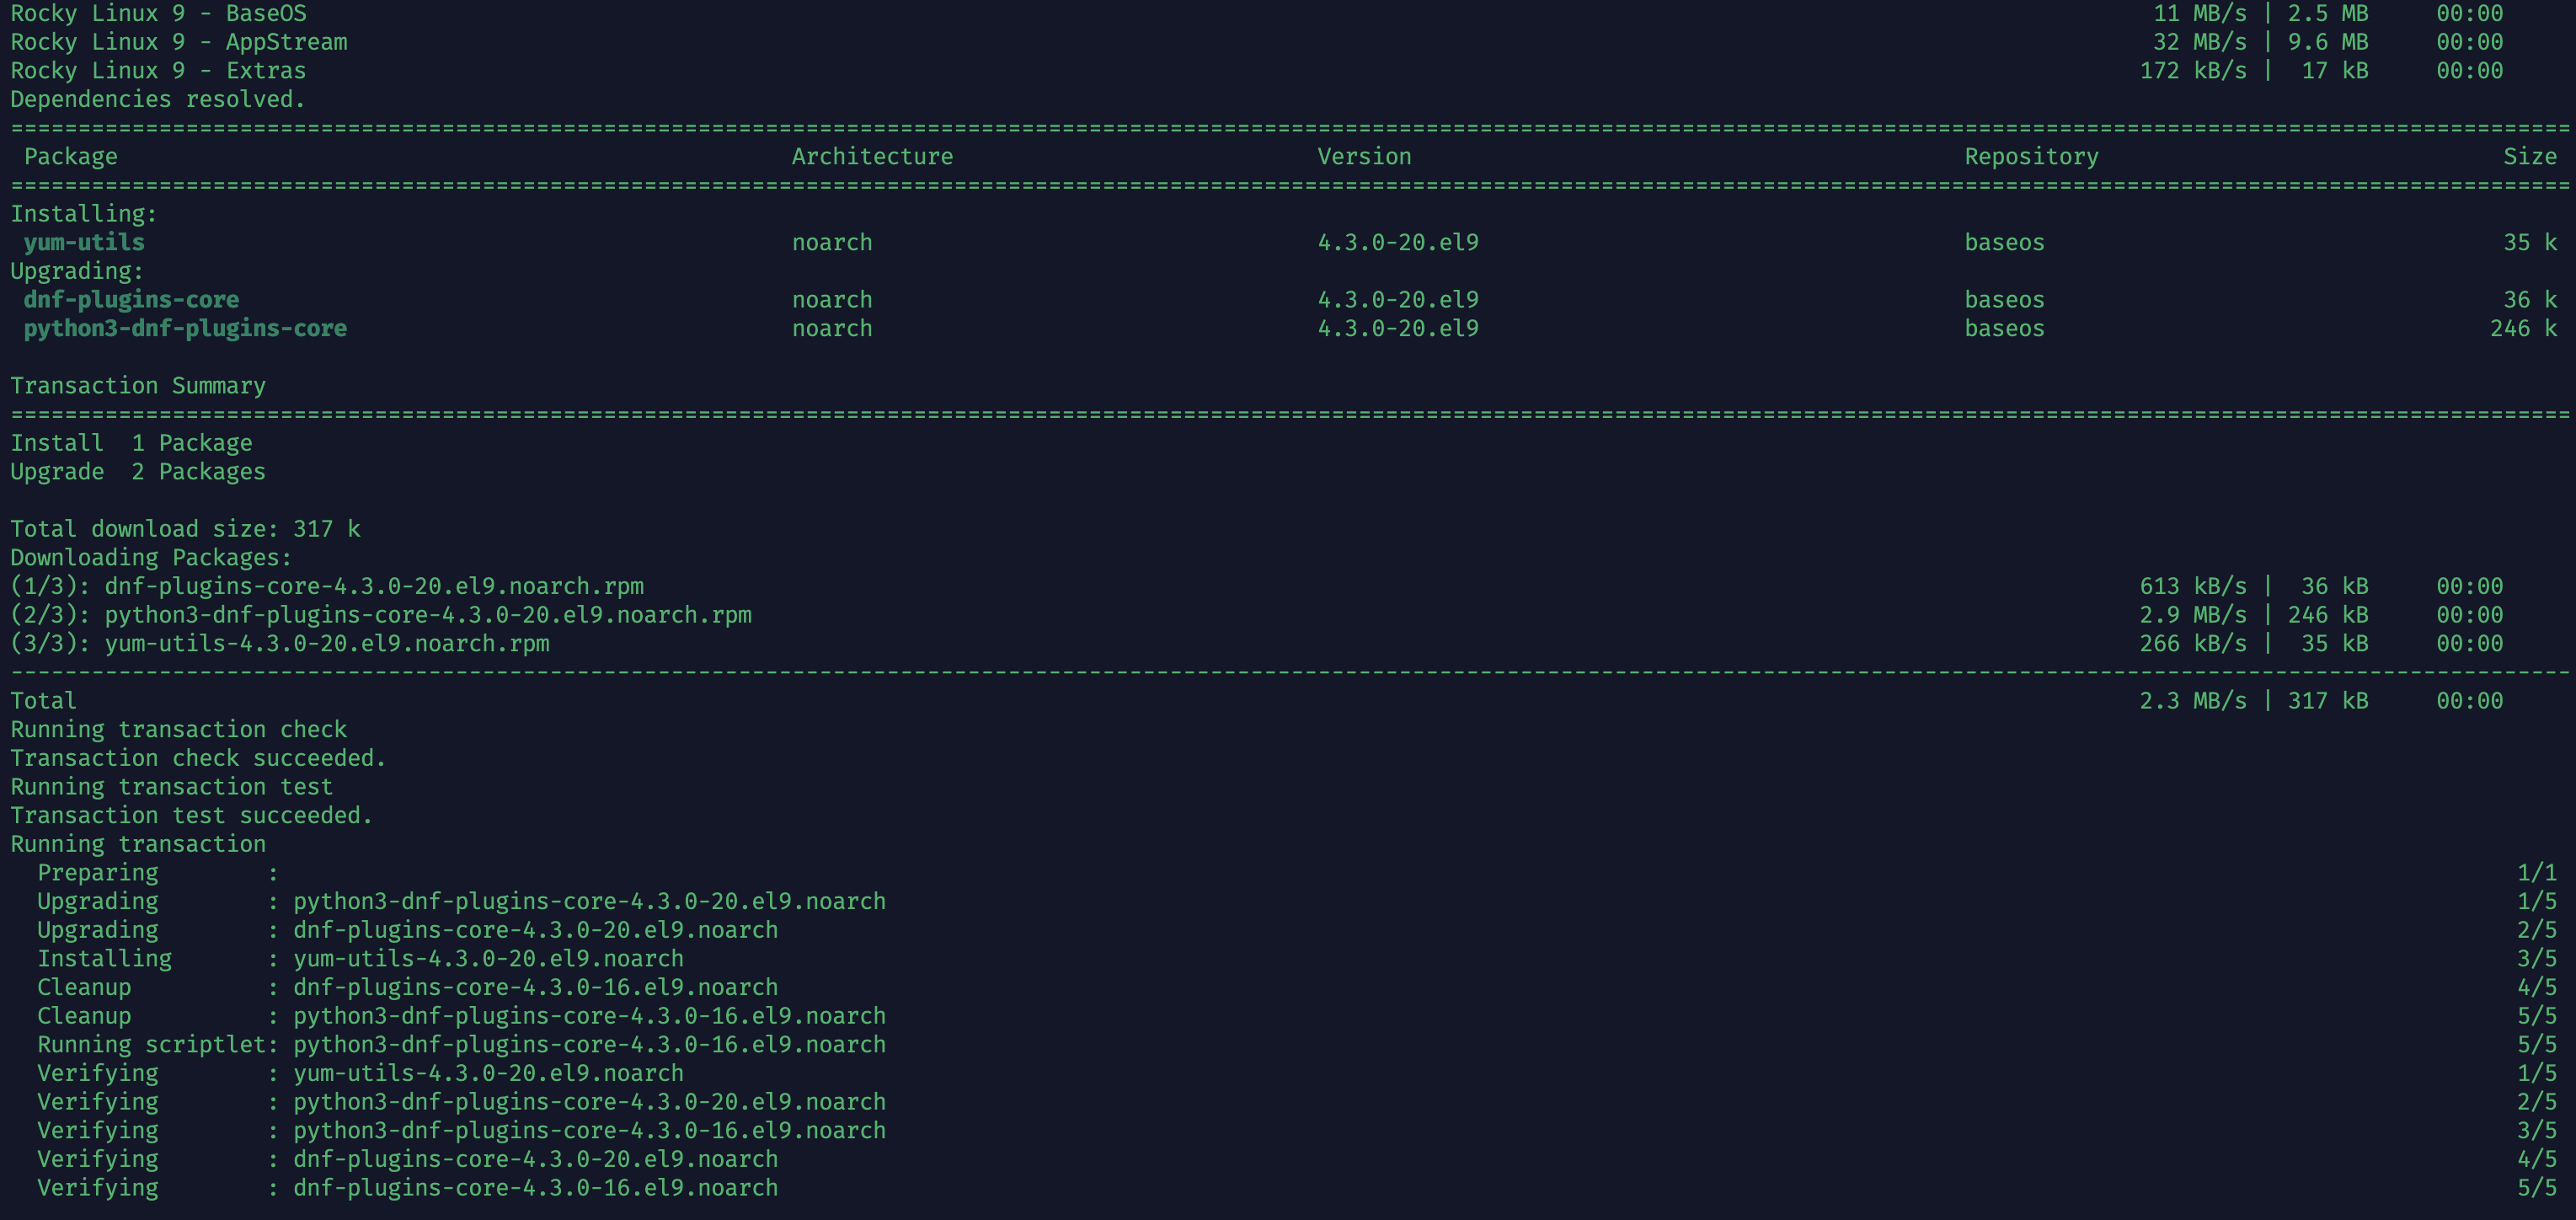Select the yum-utils package name

pyautogui.click(x=85, y=242)
